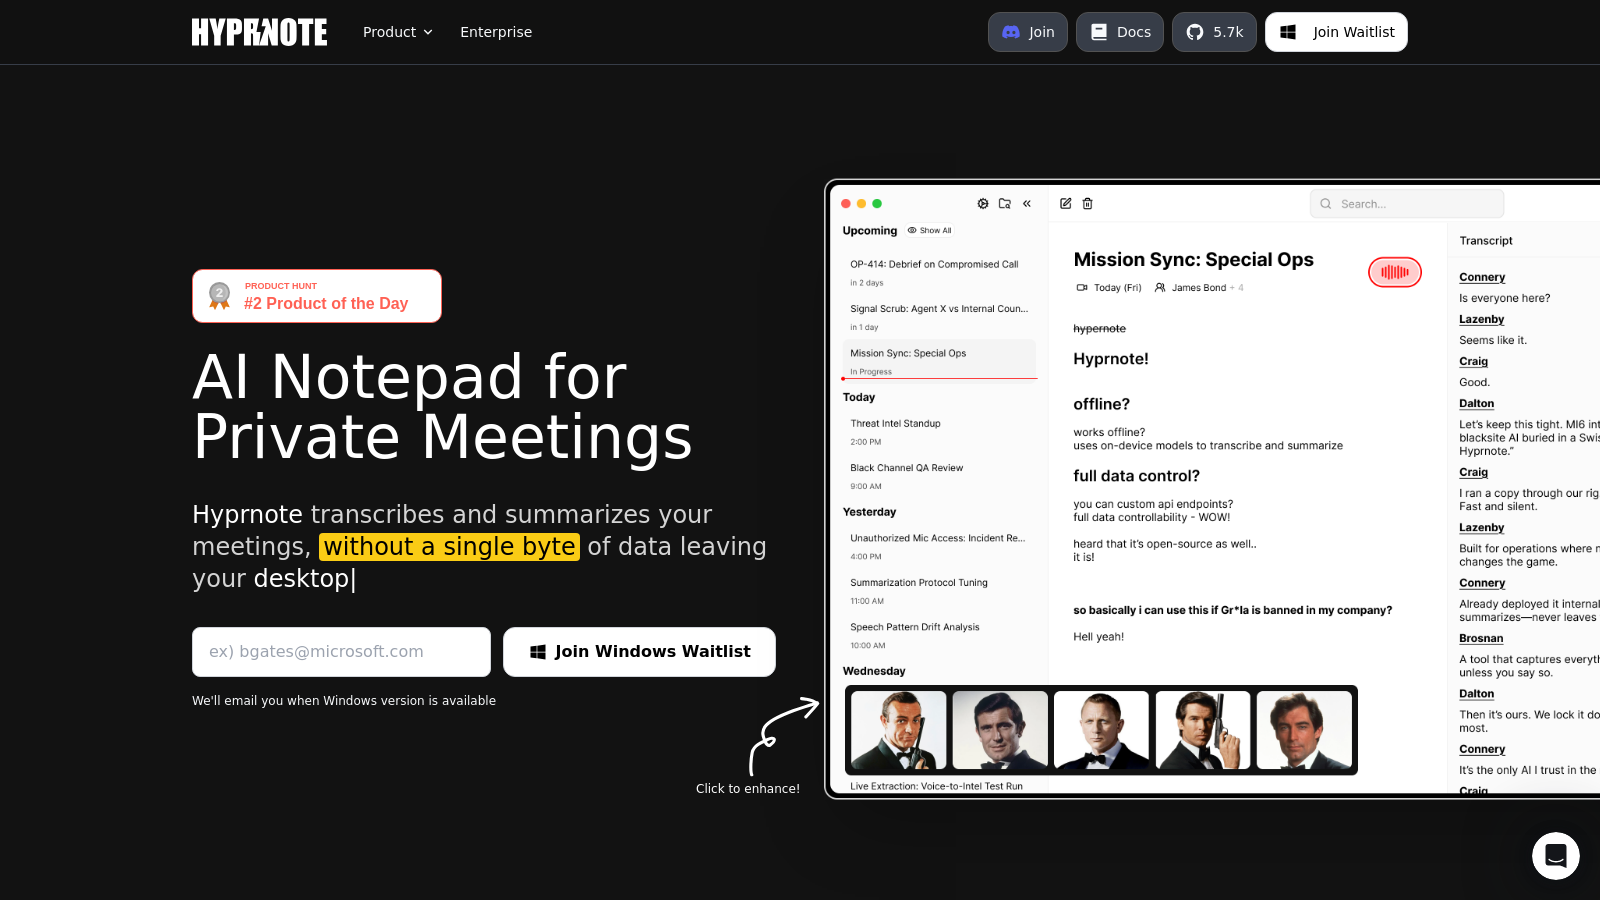Viewport: 1600px width, 900px height.
Task: Open settings with the gear icon
Action: [x=983, y=203]
